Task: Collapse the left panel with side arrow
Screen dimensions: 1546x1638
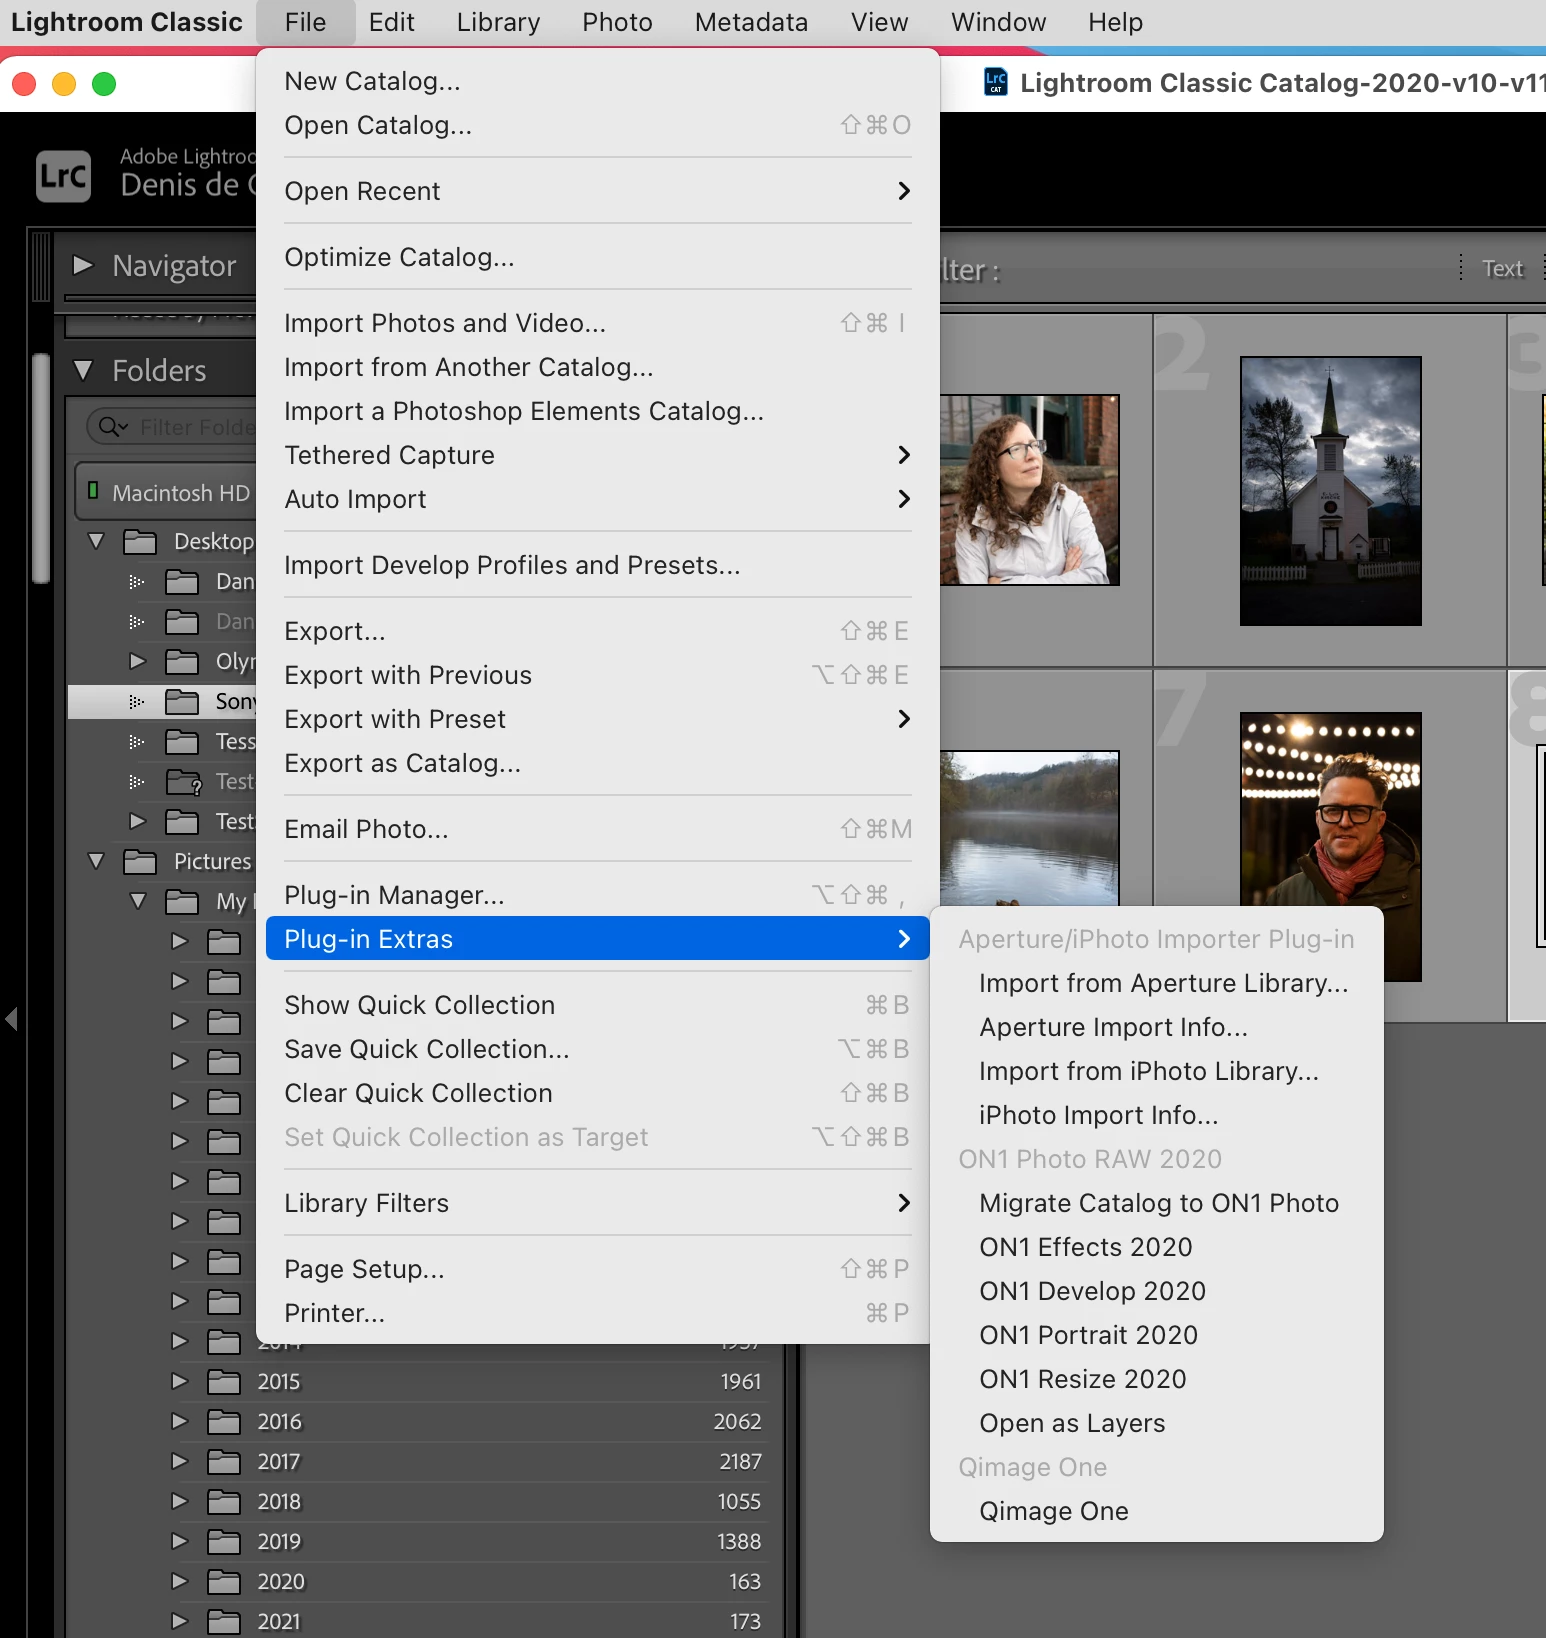Action: 12,1019
